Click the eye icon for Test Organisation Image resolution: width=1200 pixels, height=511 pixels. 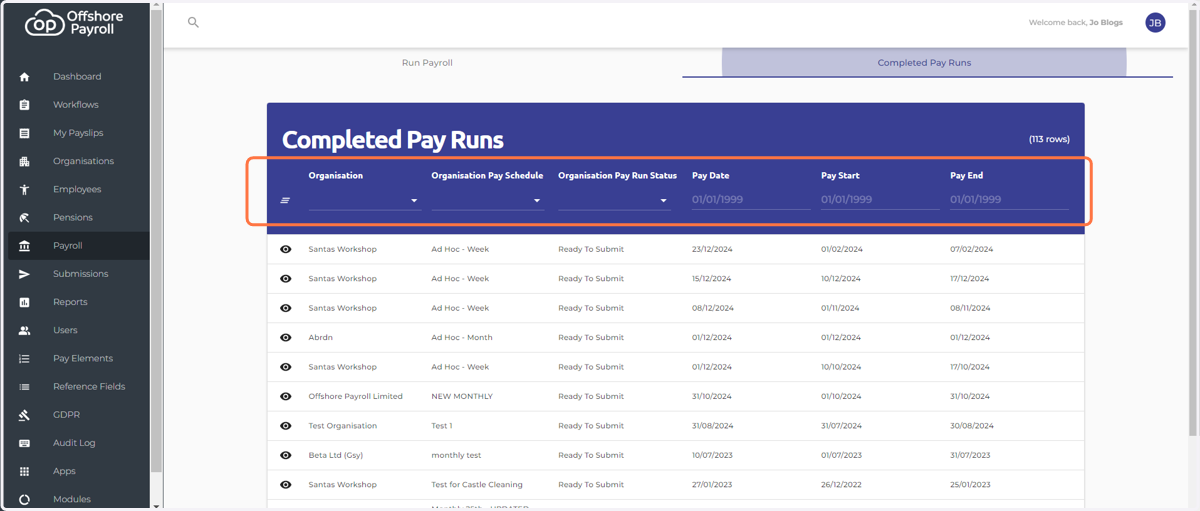coord(286,426)
